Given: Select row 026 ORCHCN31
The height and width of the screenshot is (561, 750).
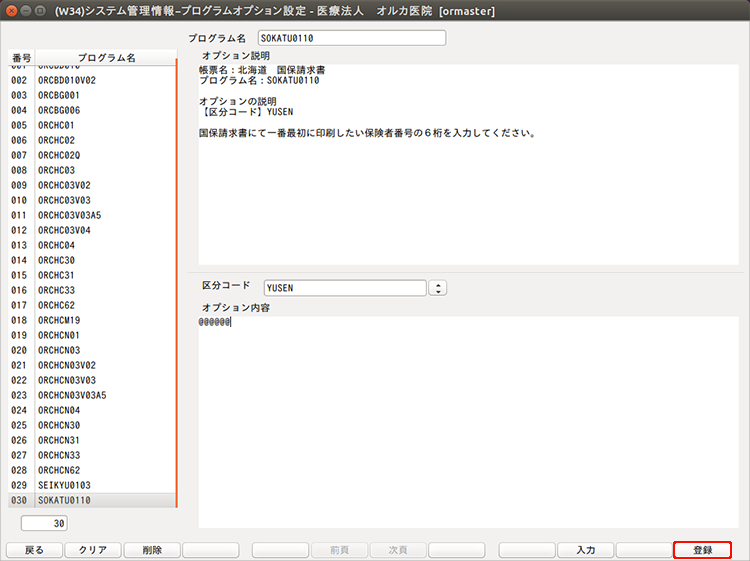Looking at the screenshot, I should pos(92,440).
